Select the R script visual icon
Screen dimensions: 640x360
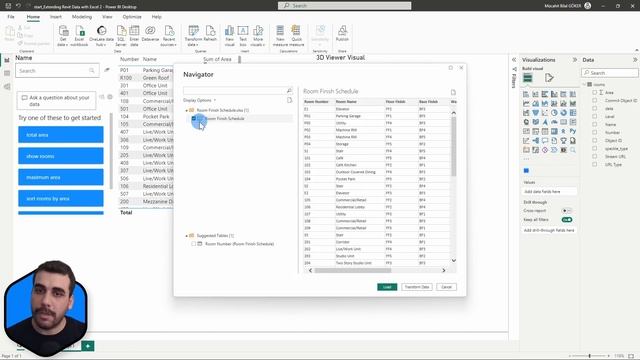click(x=564, y=131)
